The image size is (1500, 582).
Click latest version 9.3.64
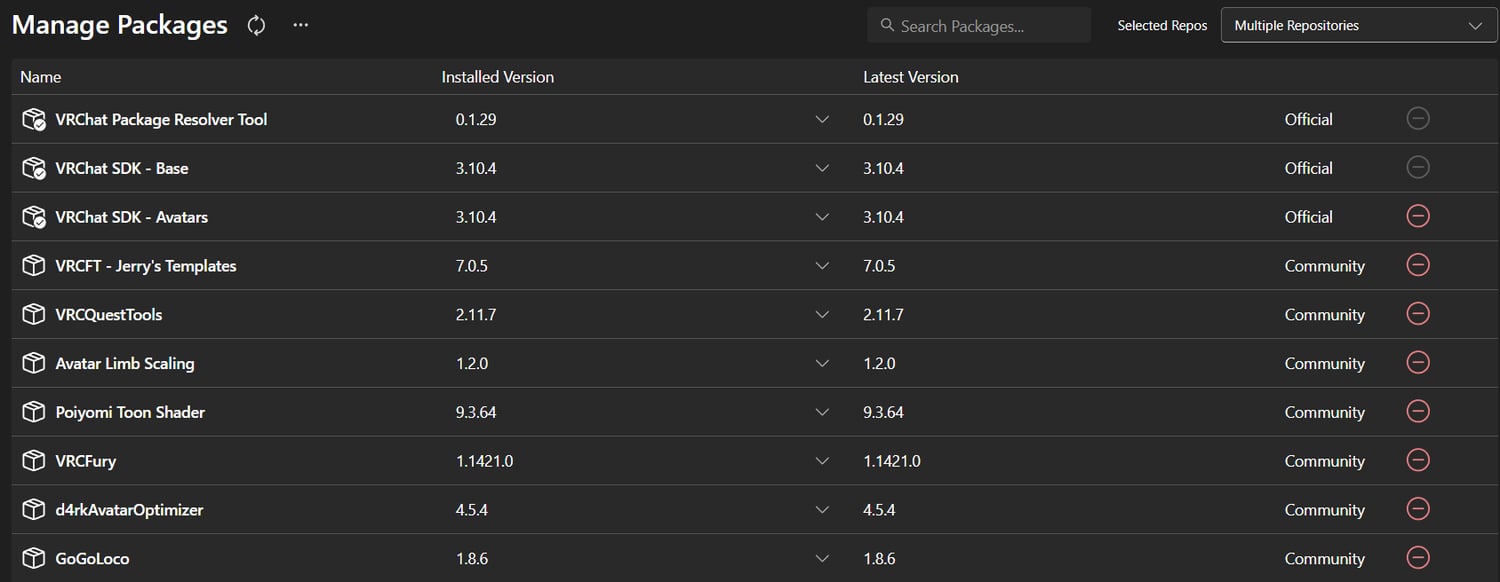click(883, 412)
